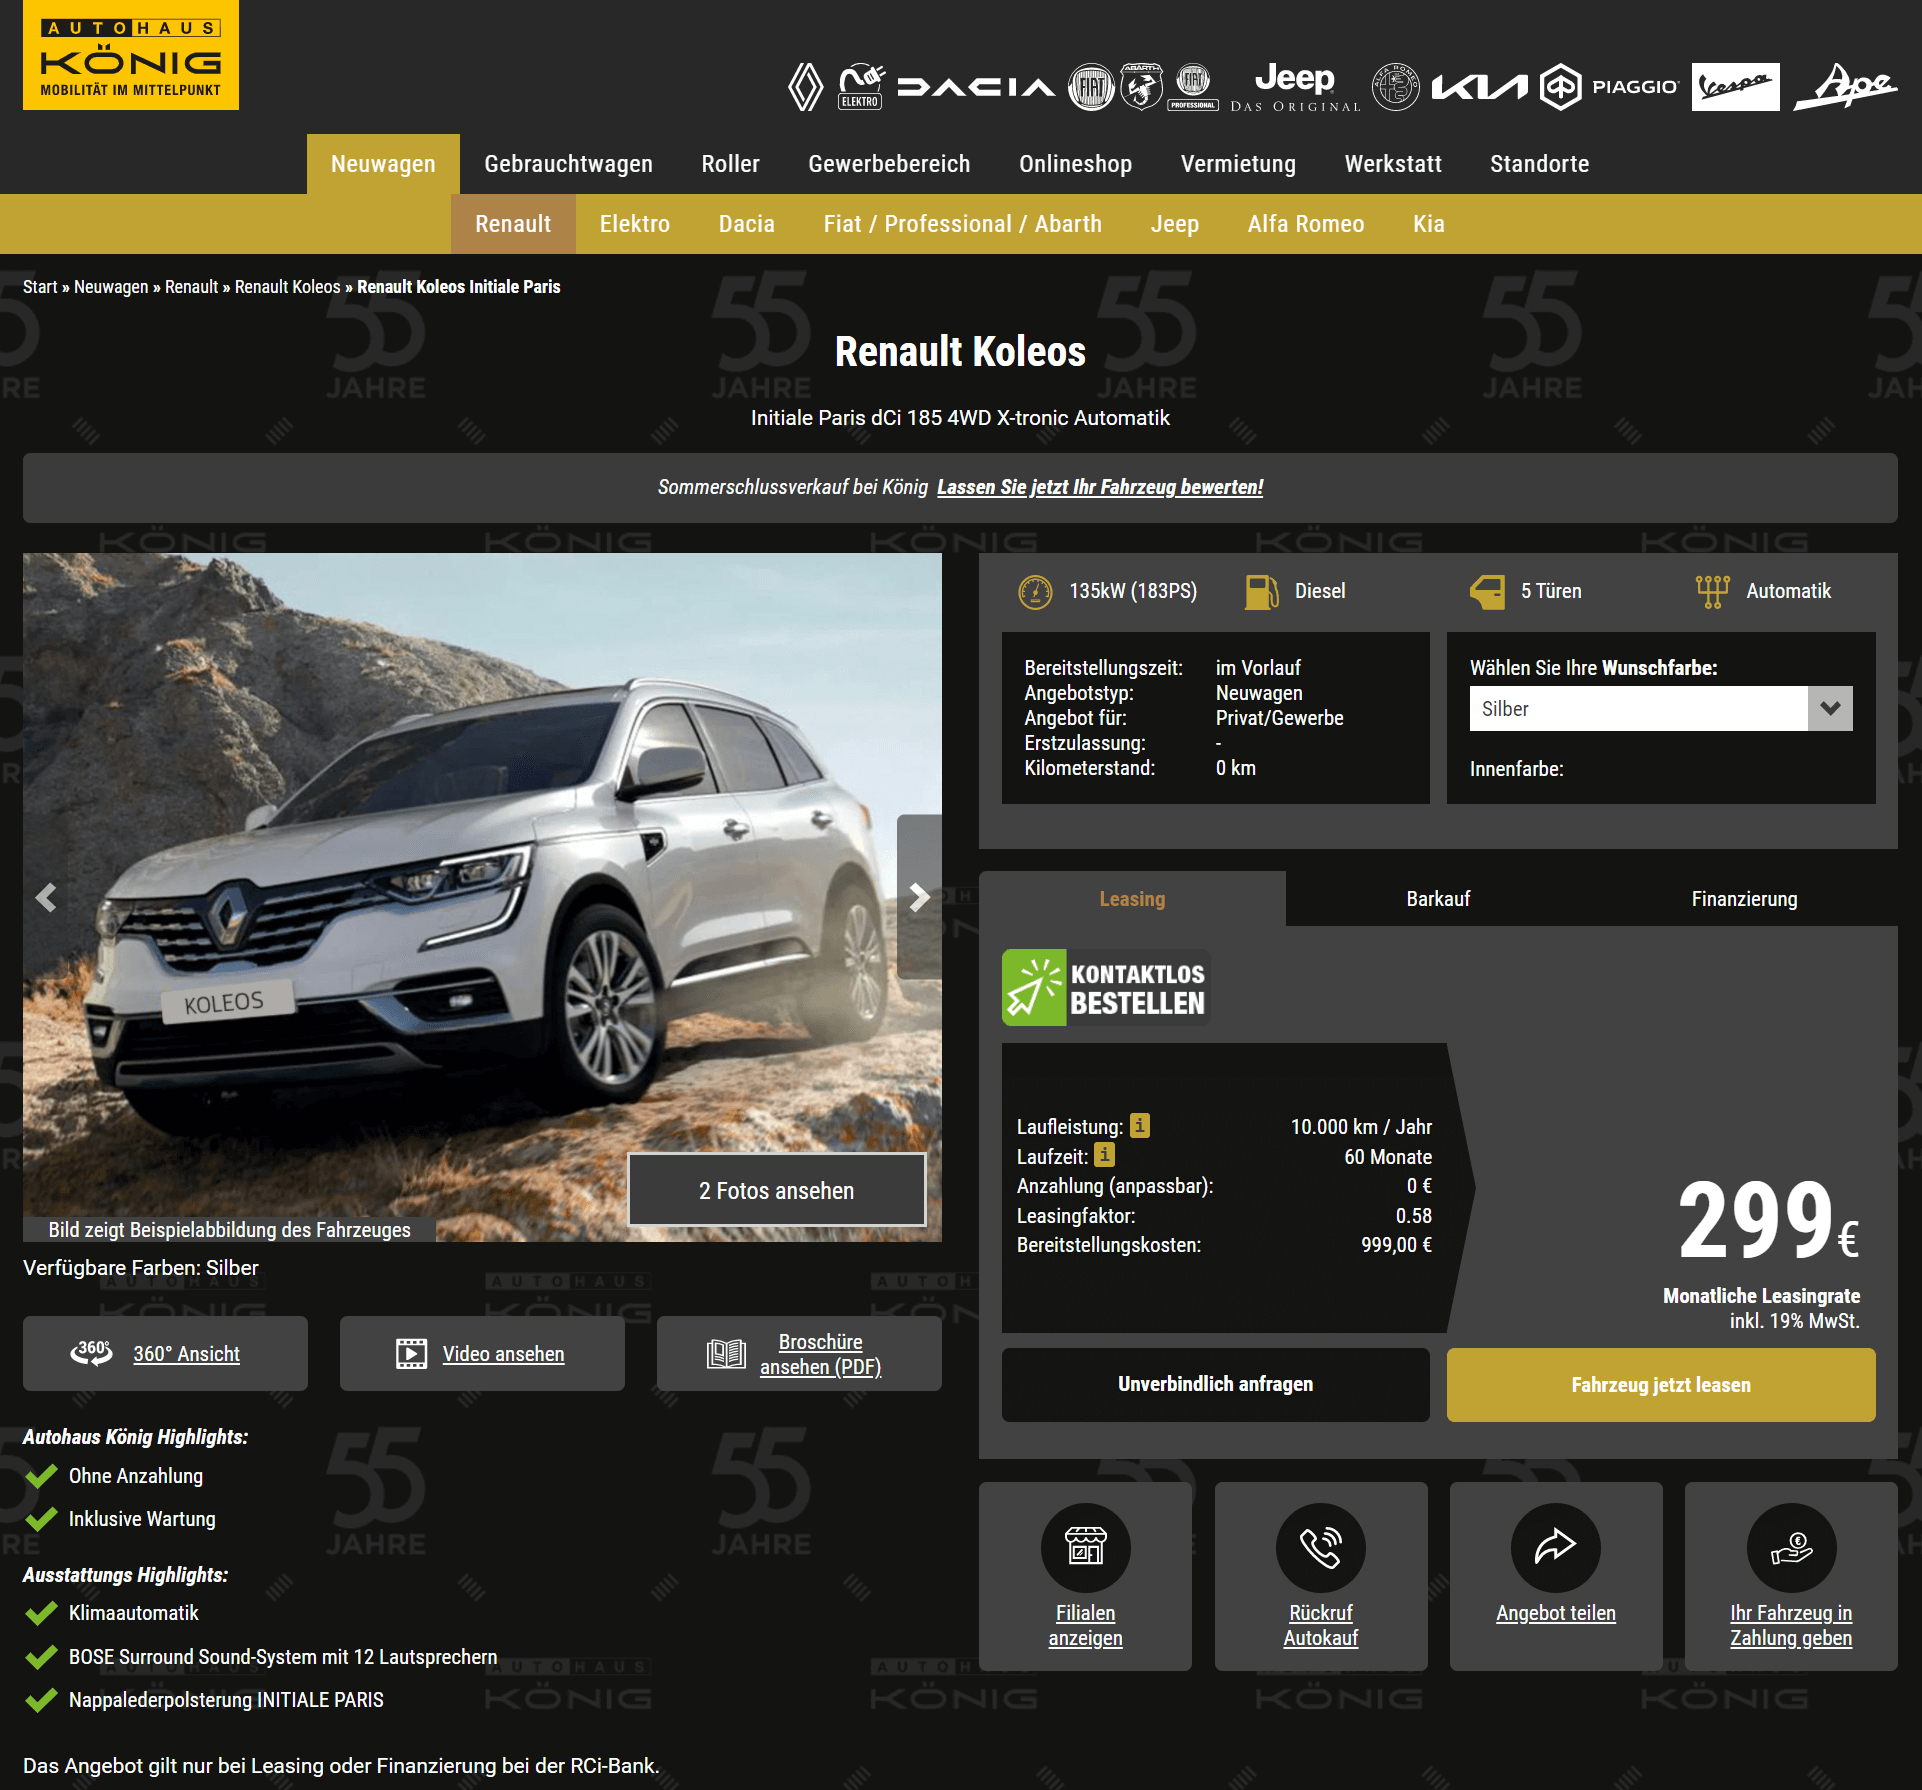Open the Wunschfarbe Silber dropdown

[1661, 708]
